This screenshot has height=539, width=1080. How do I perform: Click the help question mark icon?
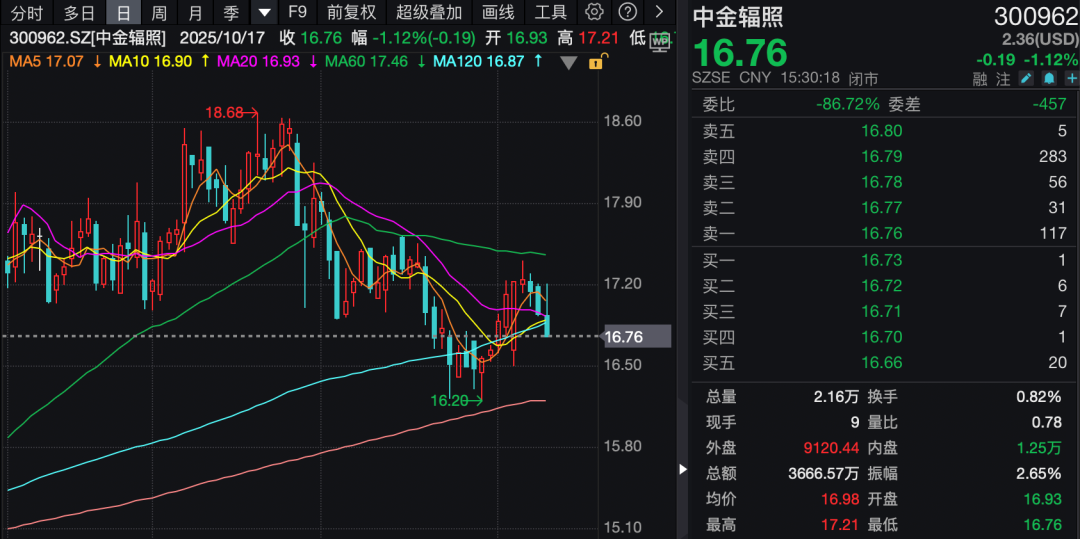[627, 13]
